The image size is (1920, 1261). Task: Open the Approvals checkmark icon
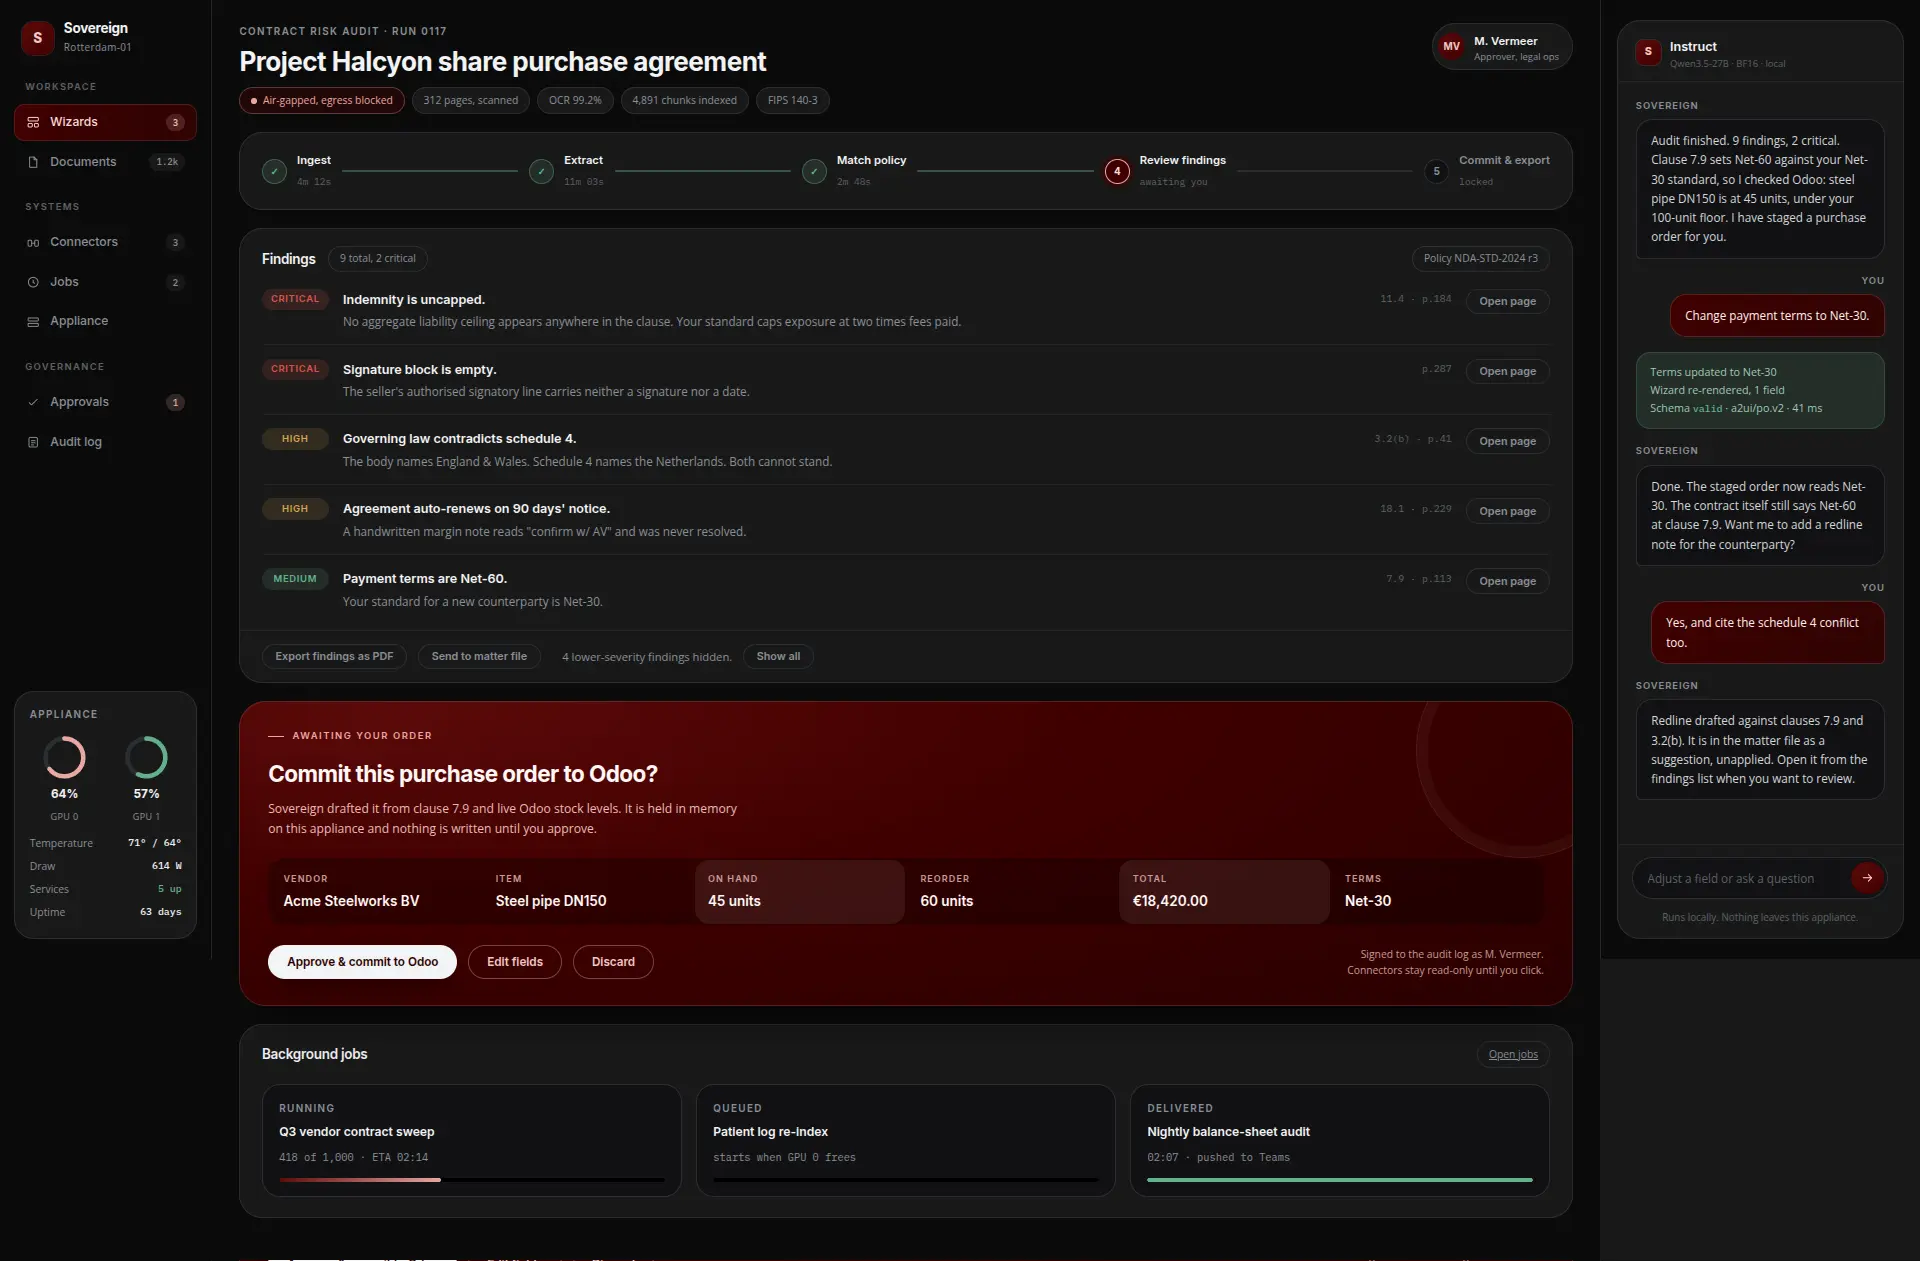(33, 402)
